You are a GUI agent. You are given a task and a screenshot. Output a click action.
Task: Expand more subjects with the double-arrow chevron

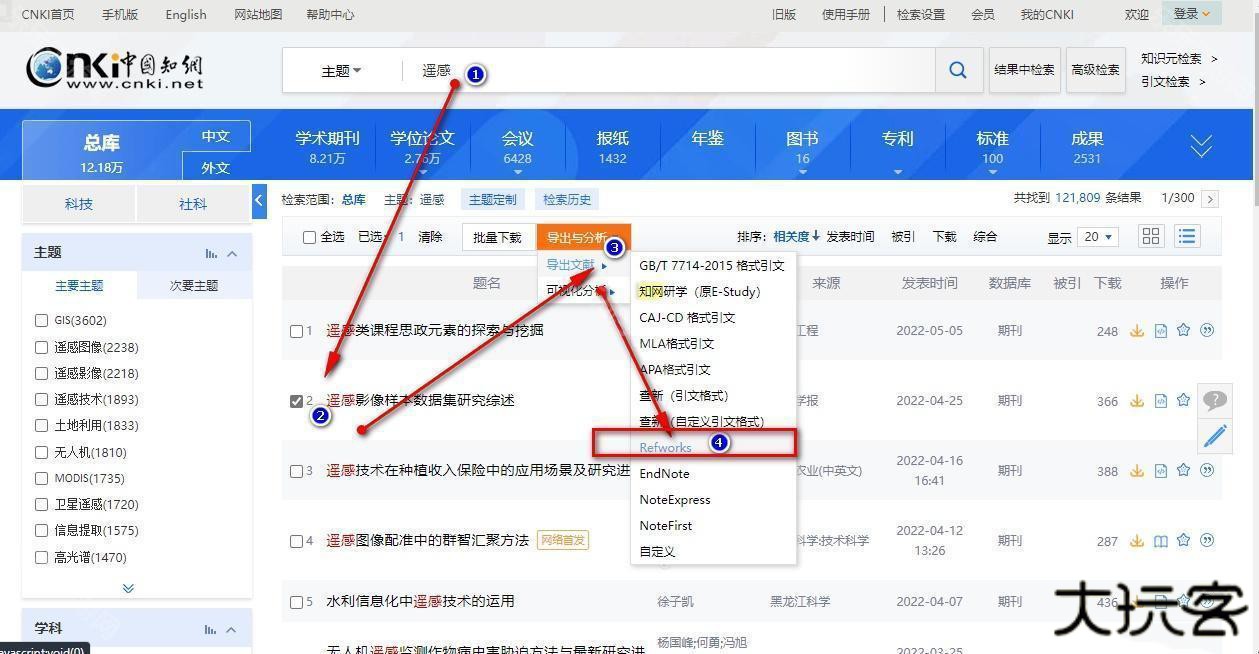tap(128, 588)
